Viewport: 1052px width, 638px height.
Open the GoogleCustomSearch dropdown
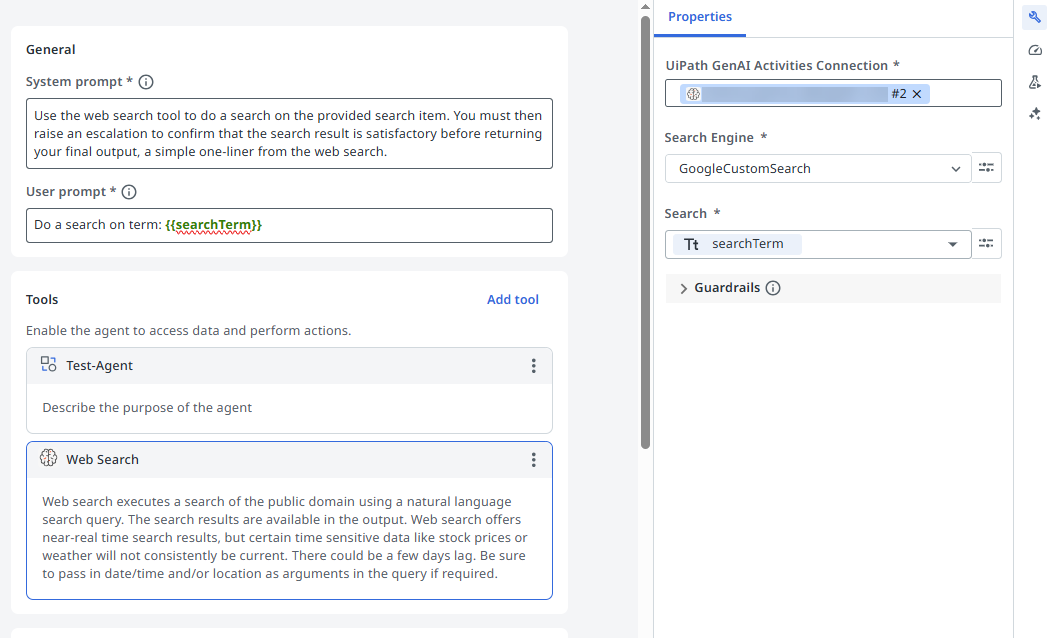click(x=818, y=168)
